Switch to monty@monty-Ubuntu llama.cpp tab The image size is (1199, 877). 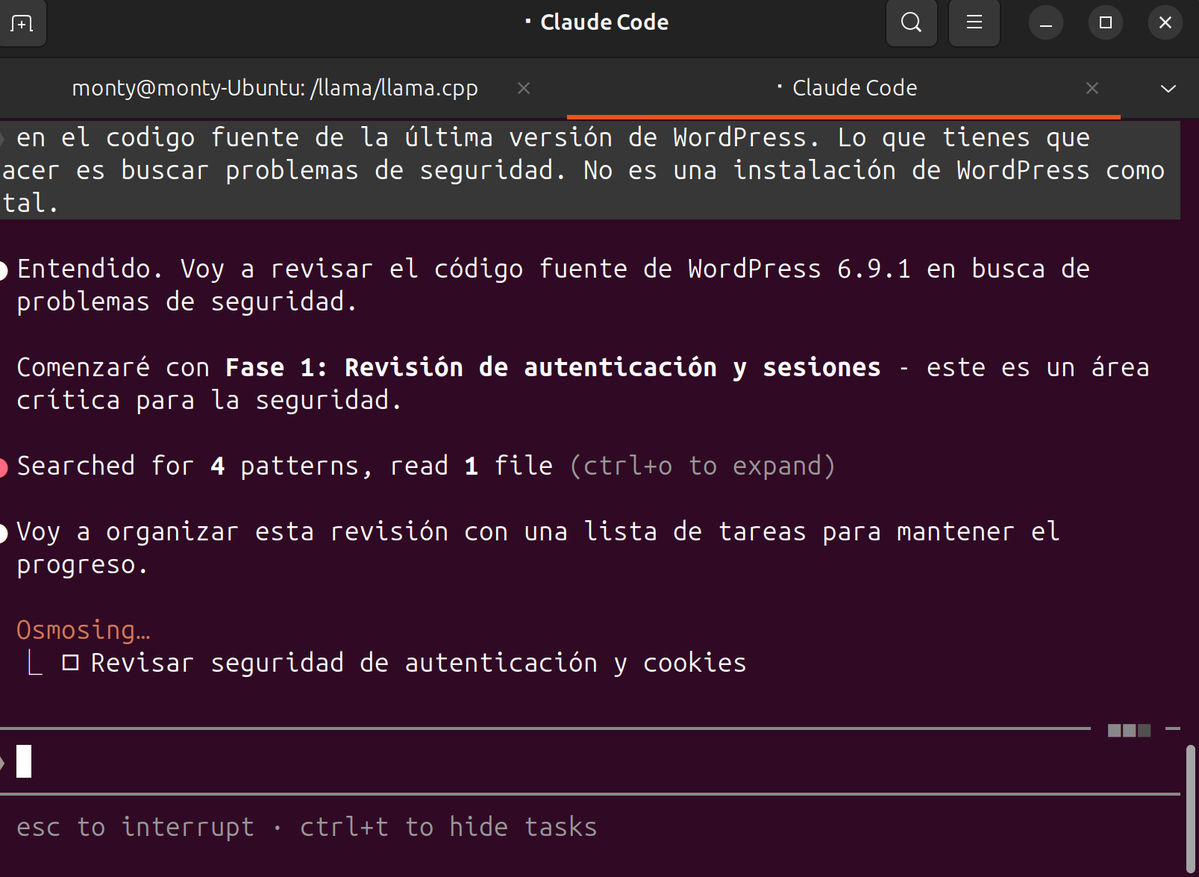275,88
